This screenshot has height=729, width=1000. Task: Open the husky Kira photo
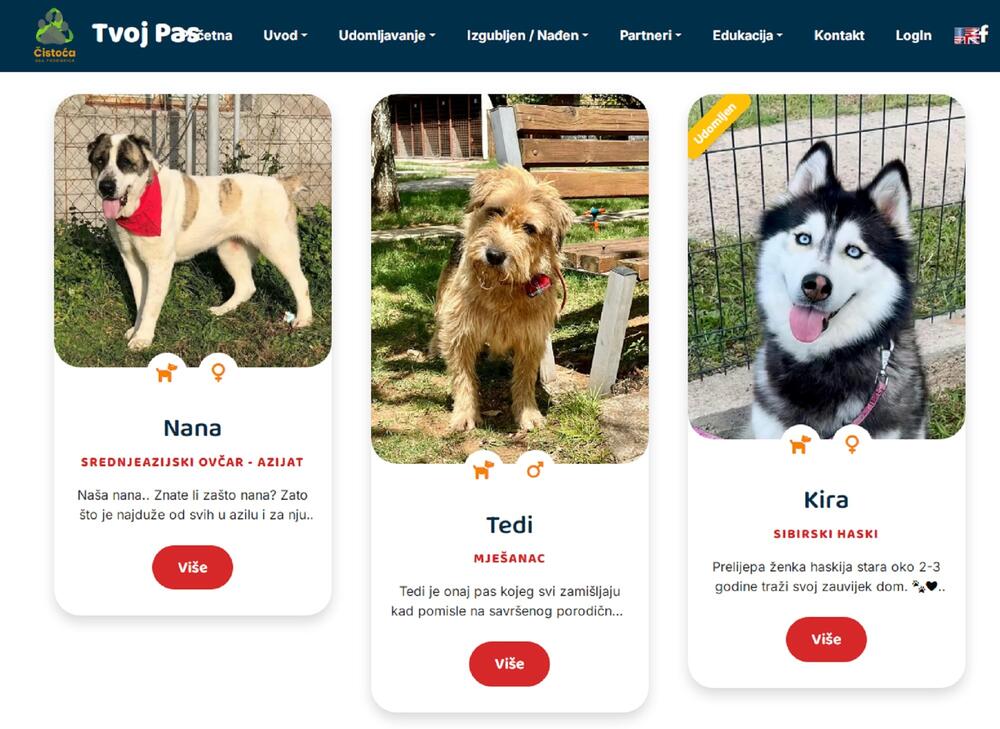[x=826, y=267]
